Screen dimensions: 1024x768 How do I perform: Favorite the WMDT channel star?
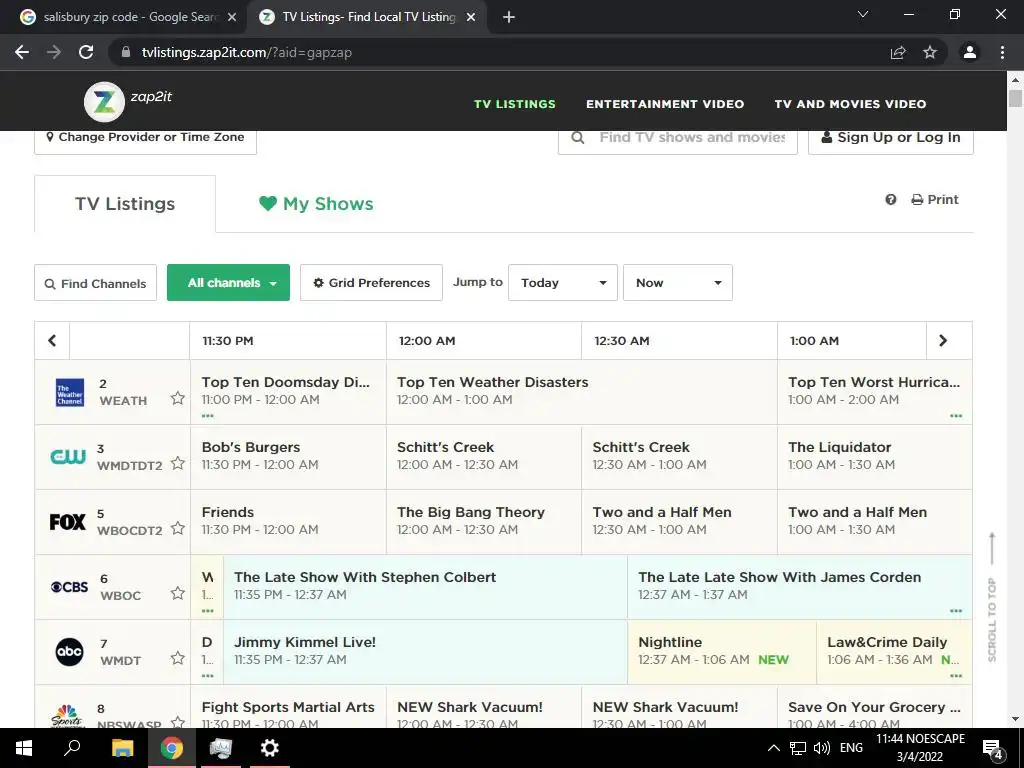178,658
